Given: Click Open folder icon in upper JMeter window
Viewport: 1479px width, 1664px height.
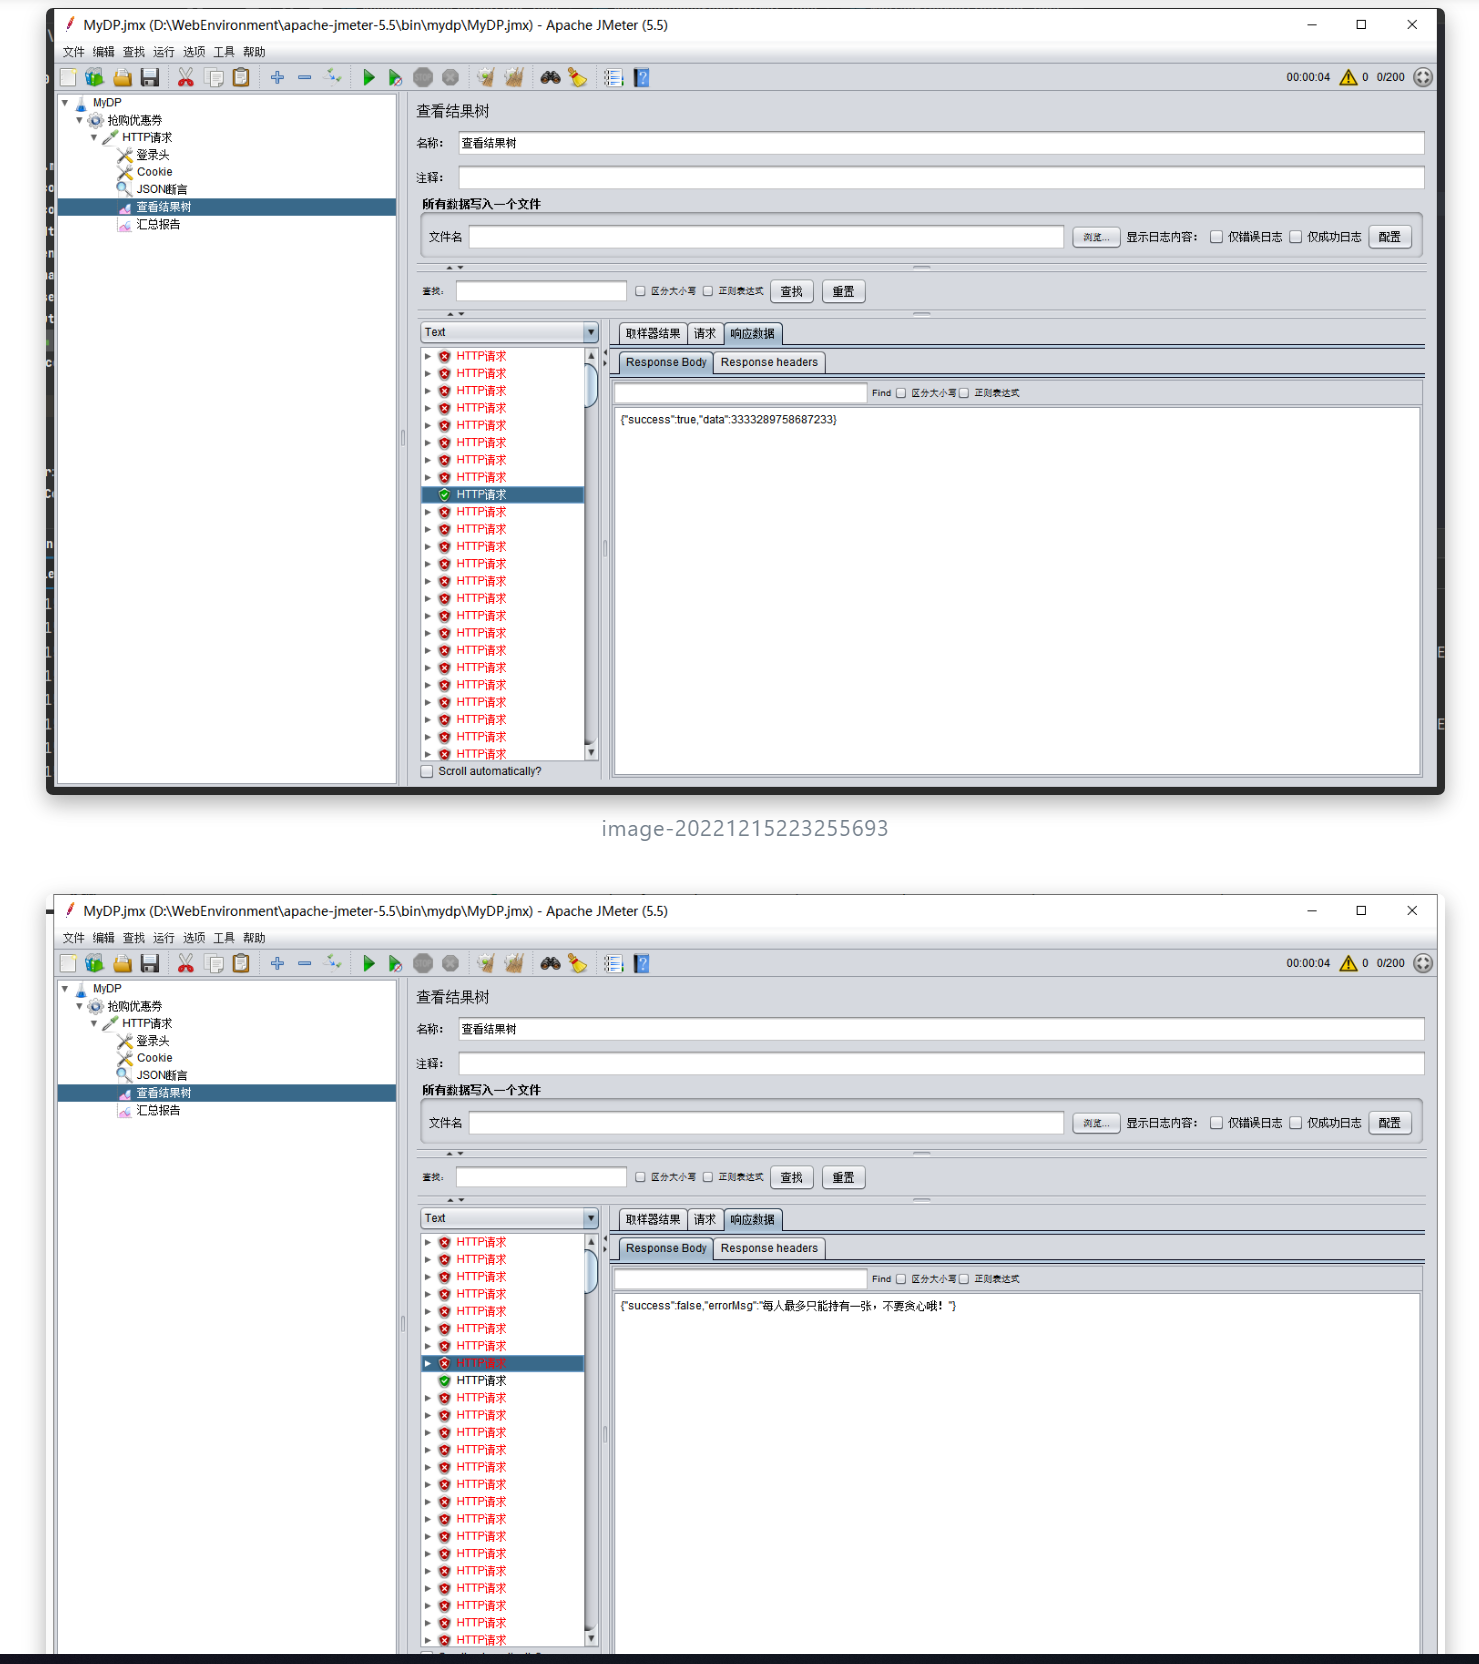Looking at the screenshot, I should point(122,77).
